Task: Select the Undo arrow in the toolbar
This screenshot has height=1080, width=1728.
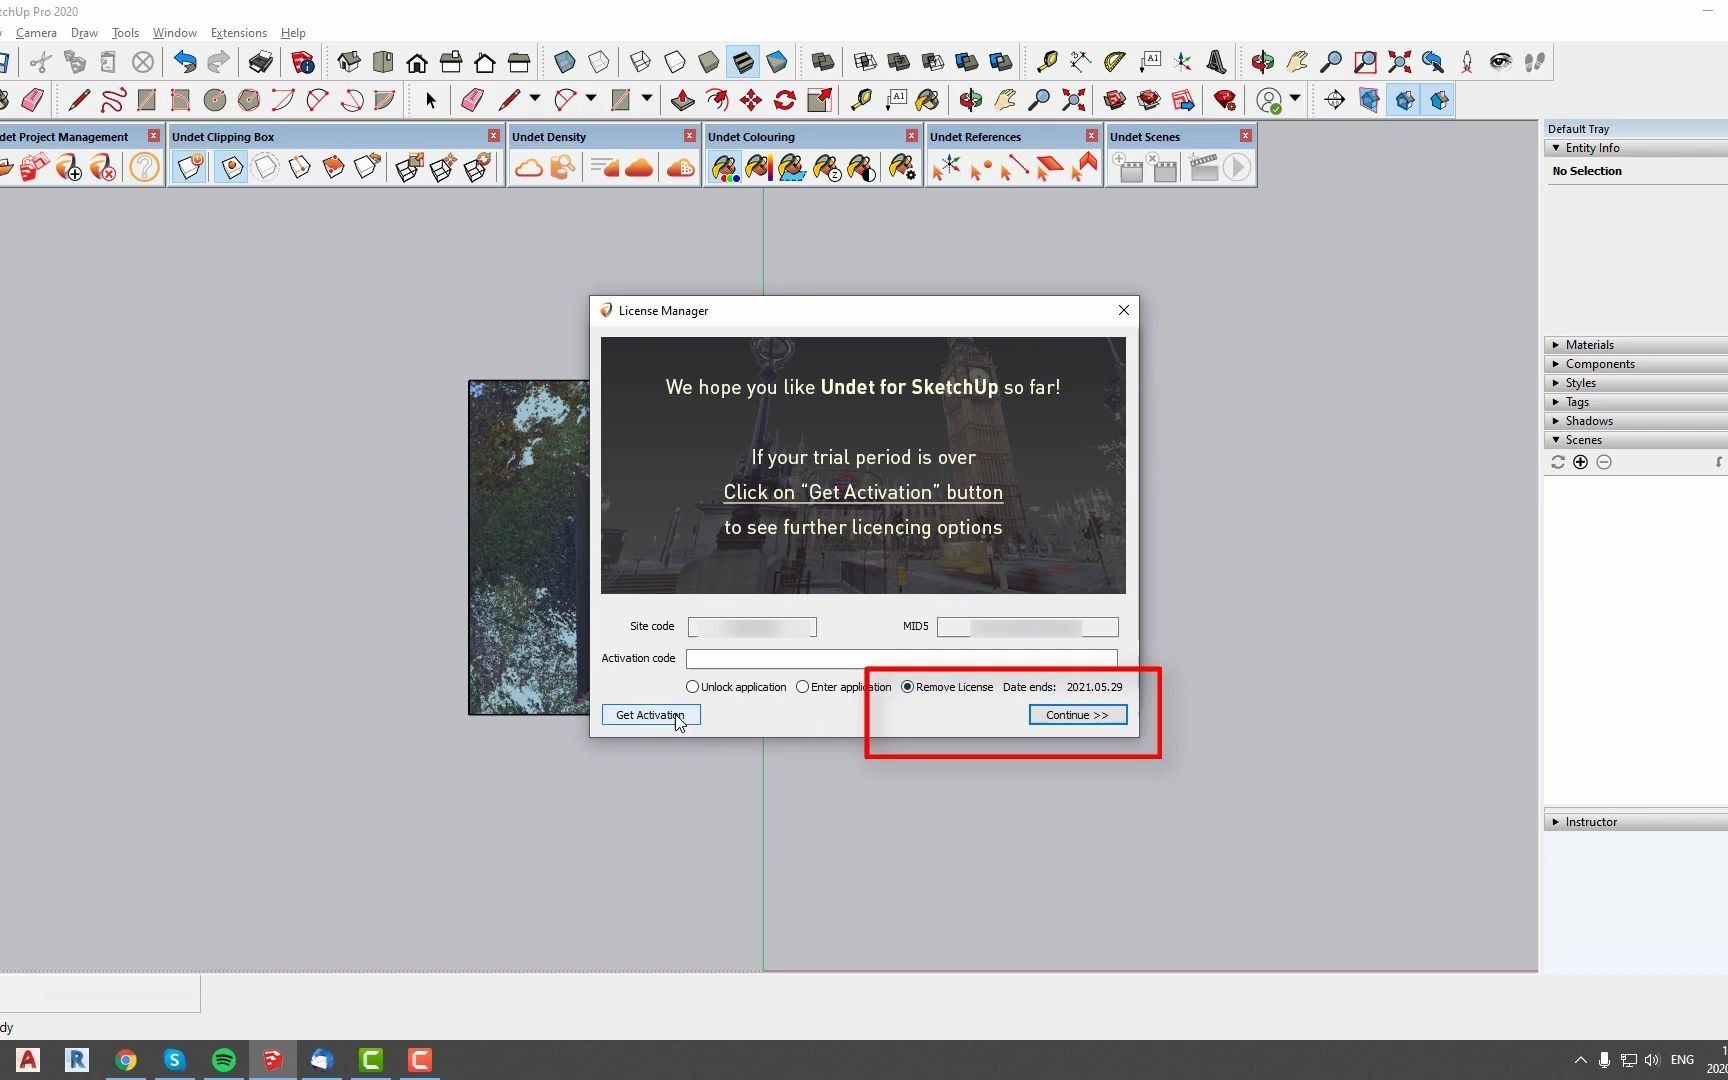Action: pos(185,62)
